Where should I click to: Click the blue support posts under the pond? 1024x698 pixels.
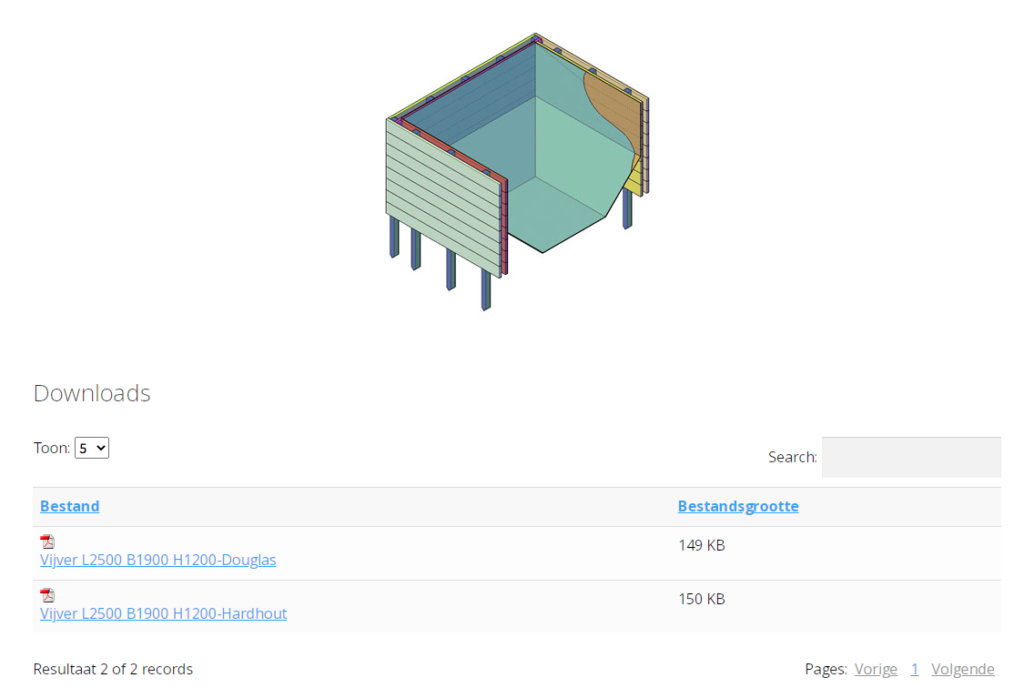[x=451, y=270]
